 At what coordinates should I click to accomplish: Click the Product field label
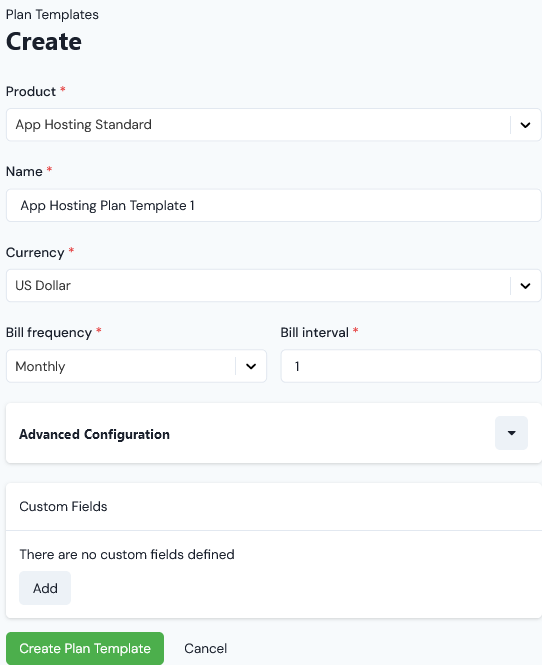[31, 91]
